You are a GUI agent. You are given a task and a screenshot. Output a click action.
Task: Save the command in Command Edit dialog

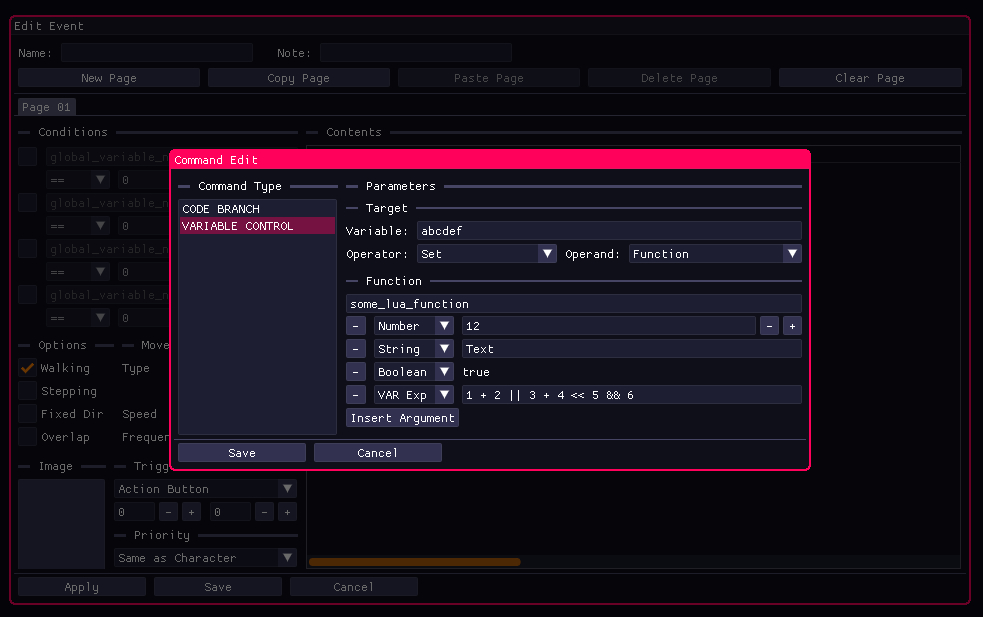point(242,453)
